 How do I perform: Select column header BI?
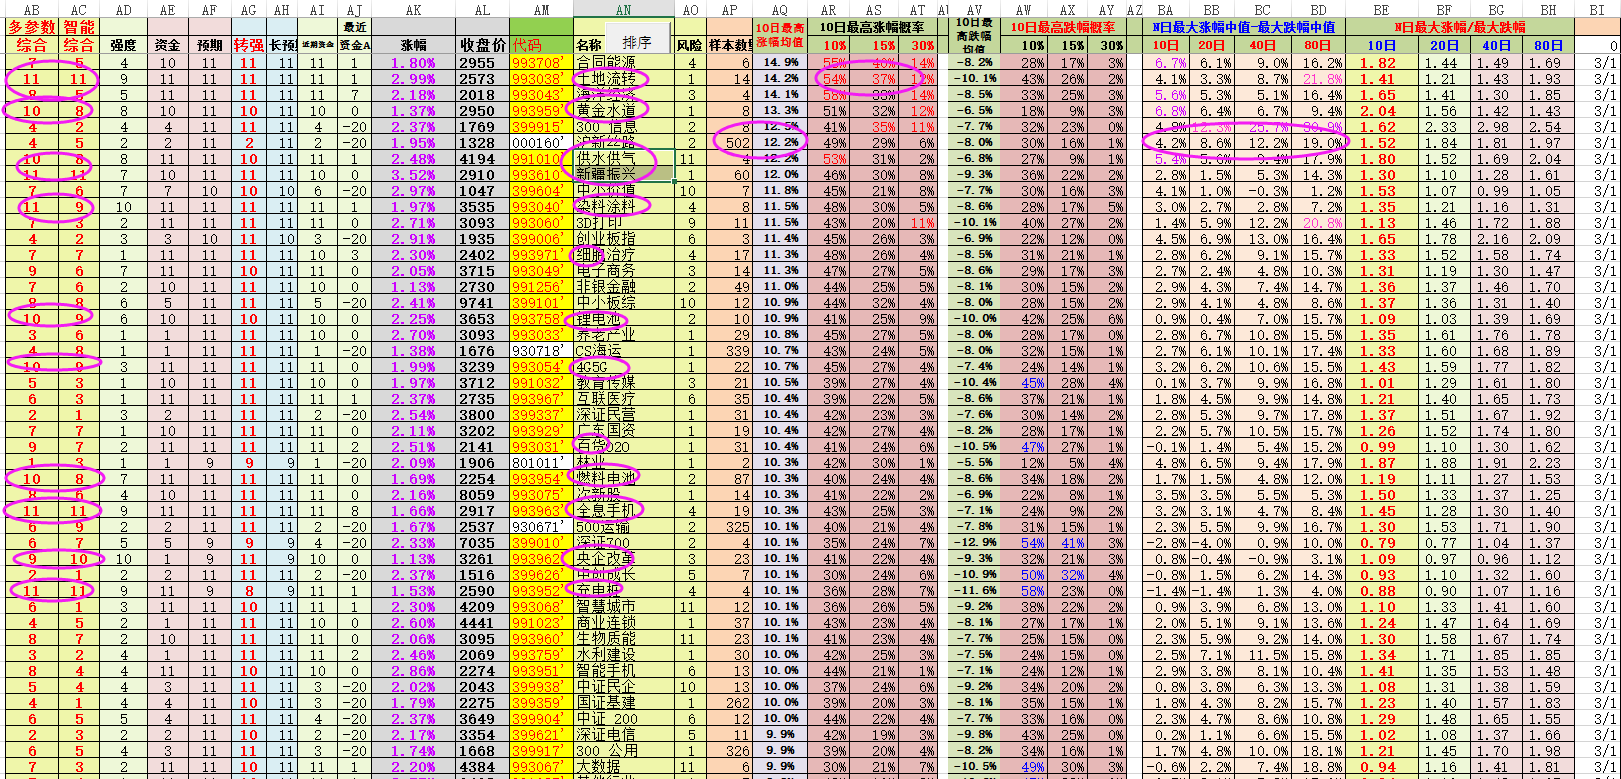coord(1596,9)
